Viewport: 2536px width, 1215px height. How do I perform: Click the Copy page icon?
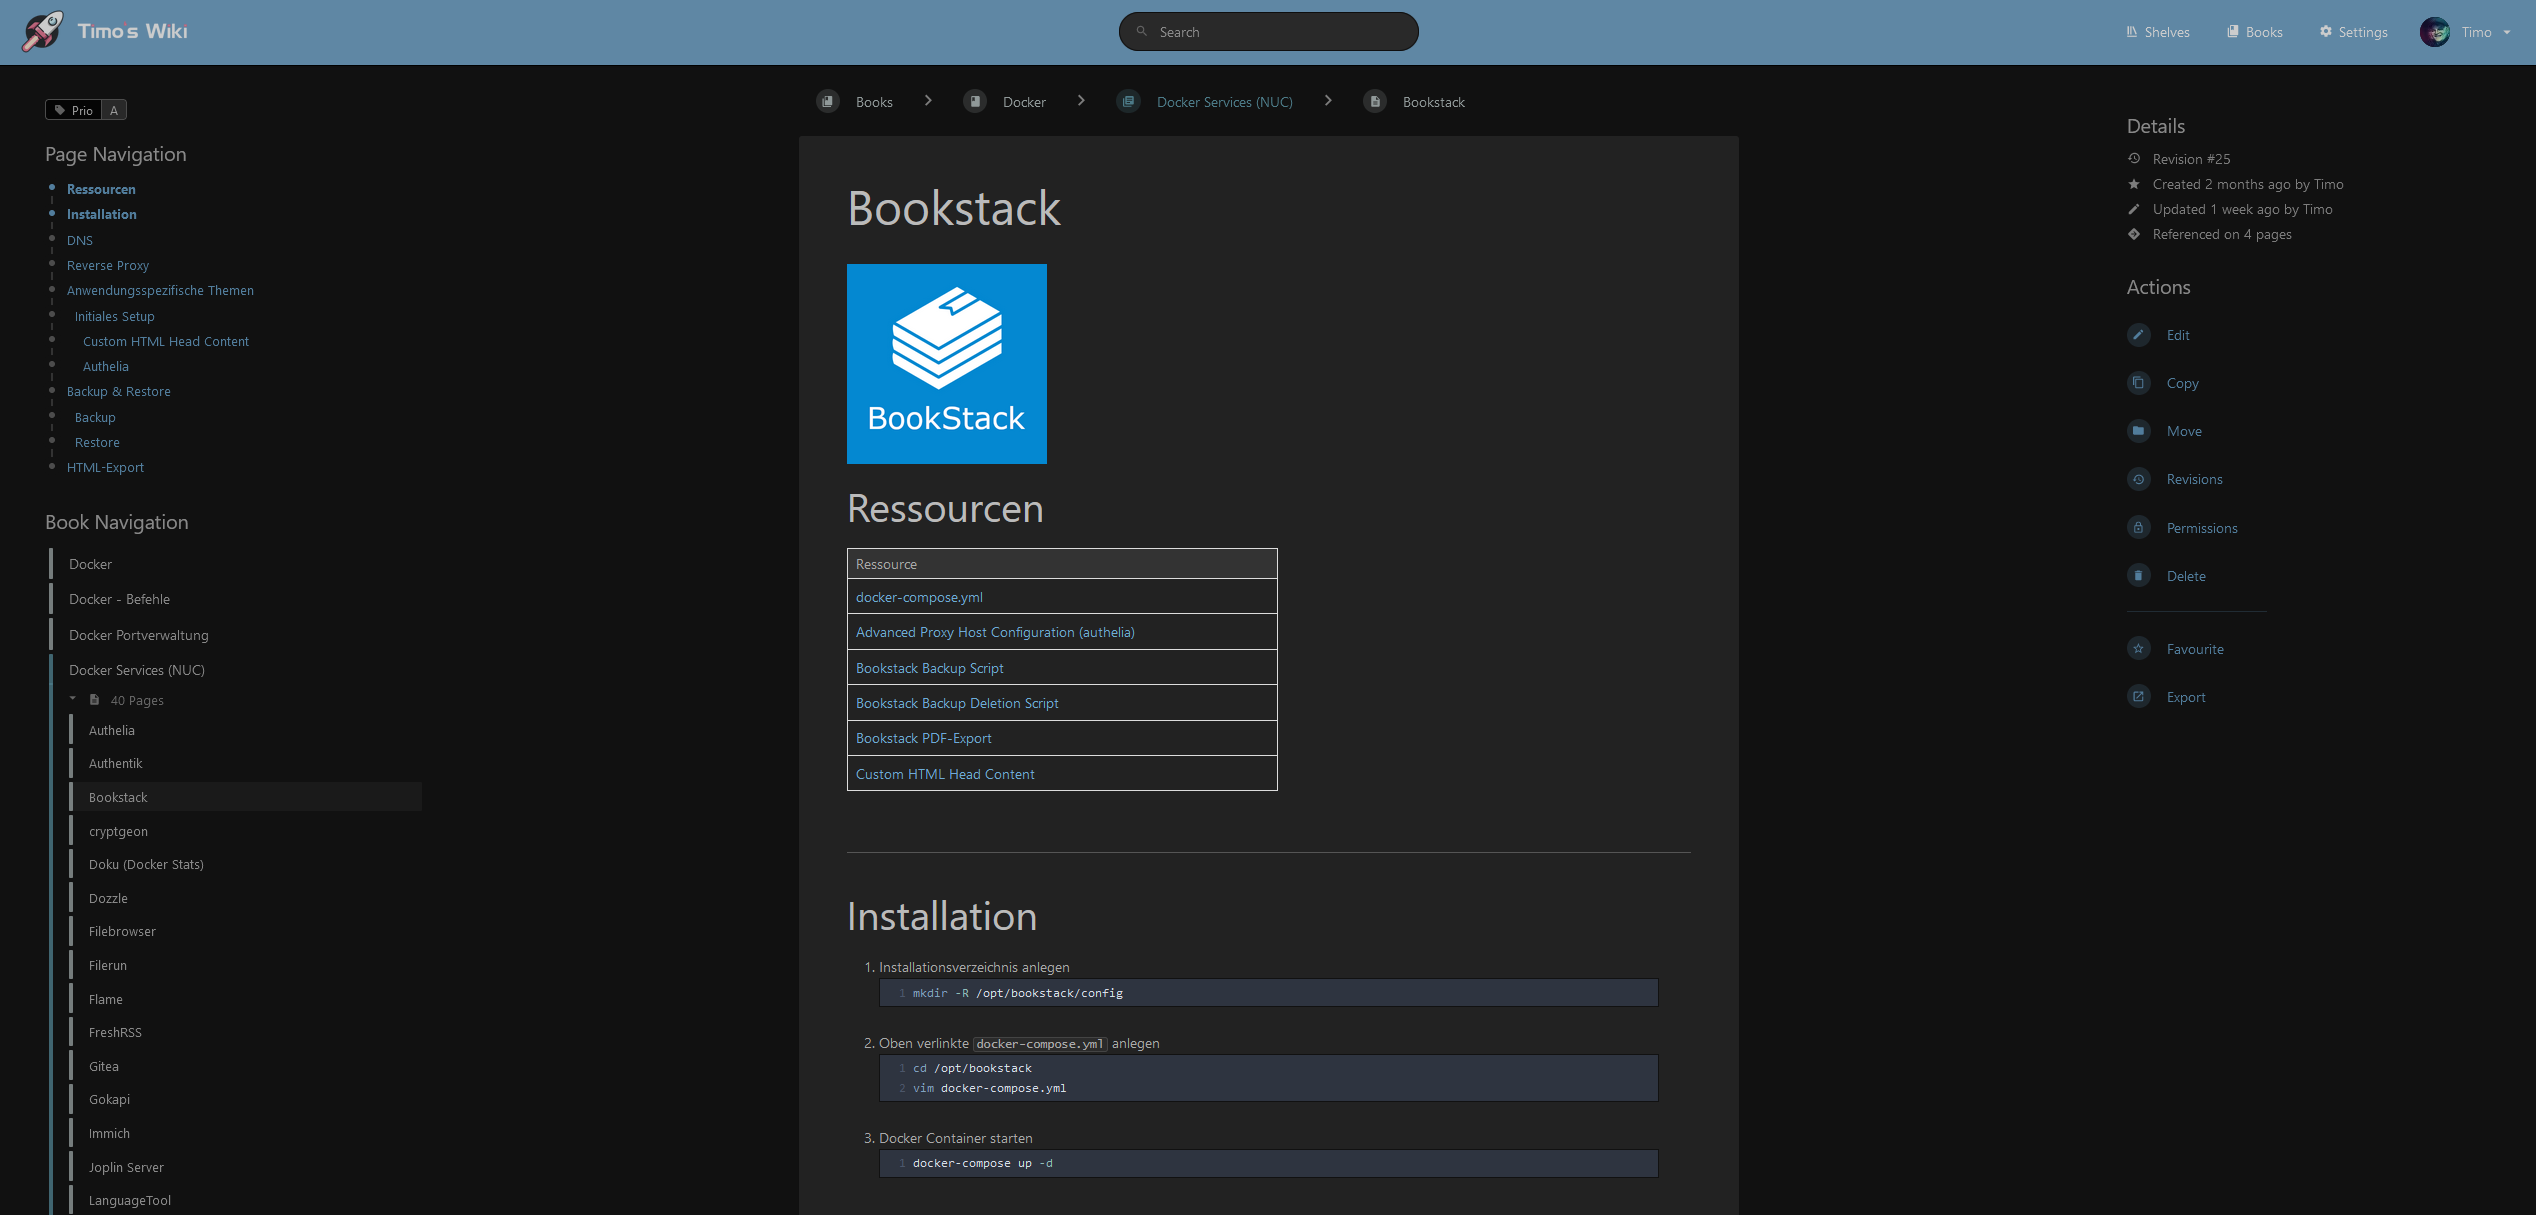point(2138,383)
